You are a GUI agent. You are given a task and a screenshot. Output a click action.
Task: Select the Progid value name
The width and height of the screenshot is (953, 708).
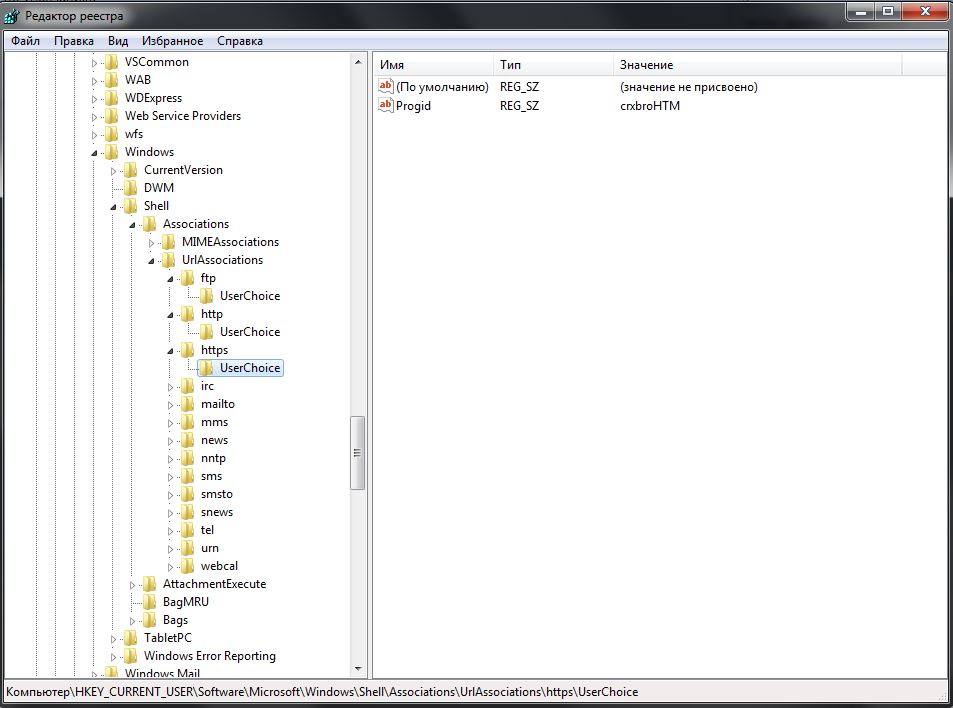pyautogui.click(x=413, y=106)
